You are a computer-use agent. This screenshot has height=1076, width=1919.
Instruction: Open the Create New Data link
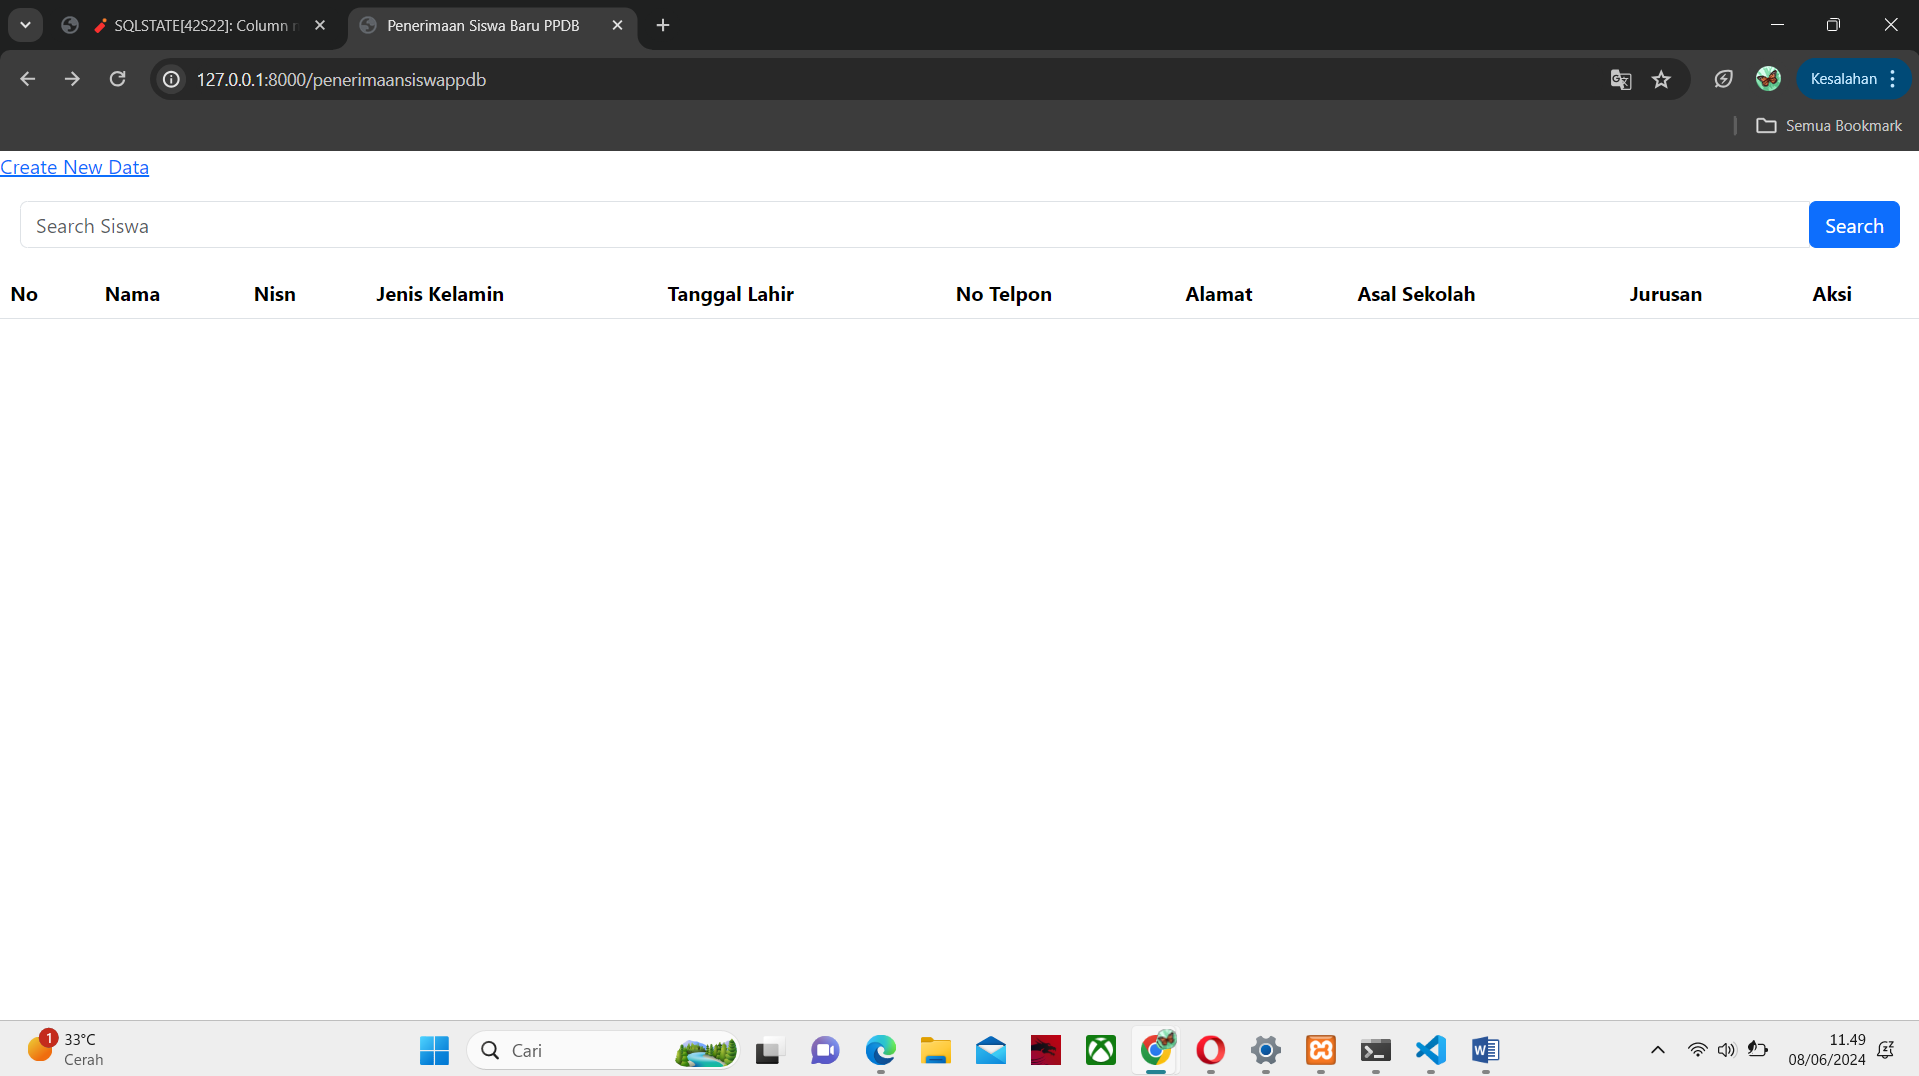tap(74, 167)
